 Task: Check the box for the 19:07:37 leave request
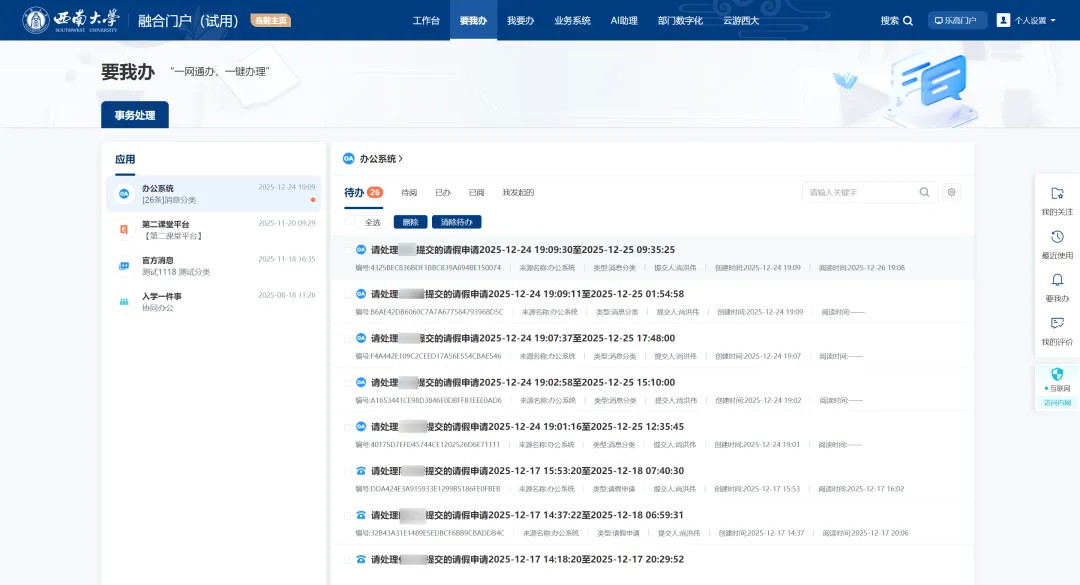pyautogui.click(x=349, y=338)
